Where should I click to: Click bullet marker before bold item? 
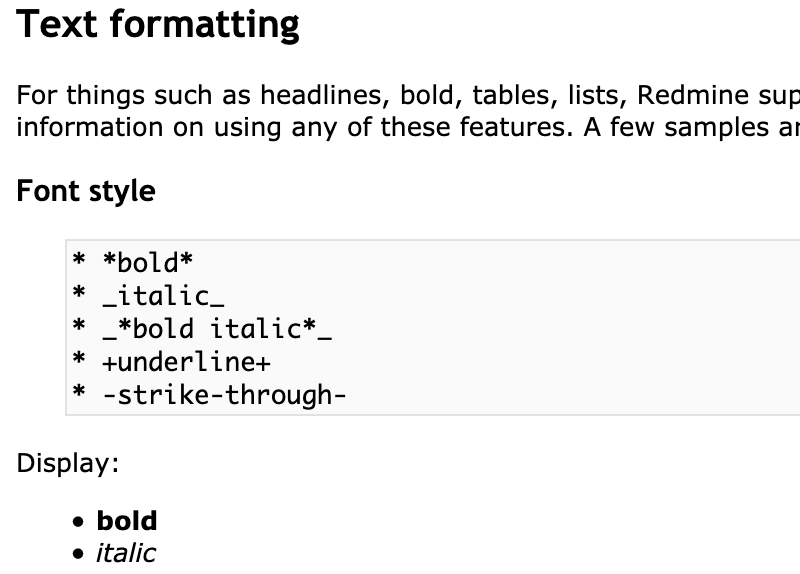[78, 522]
